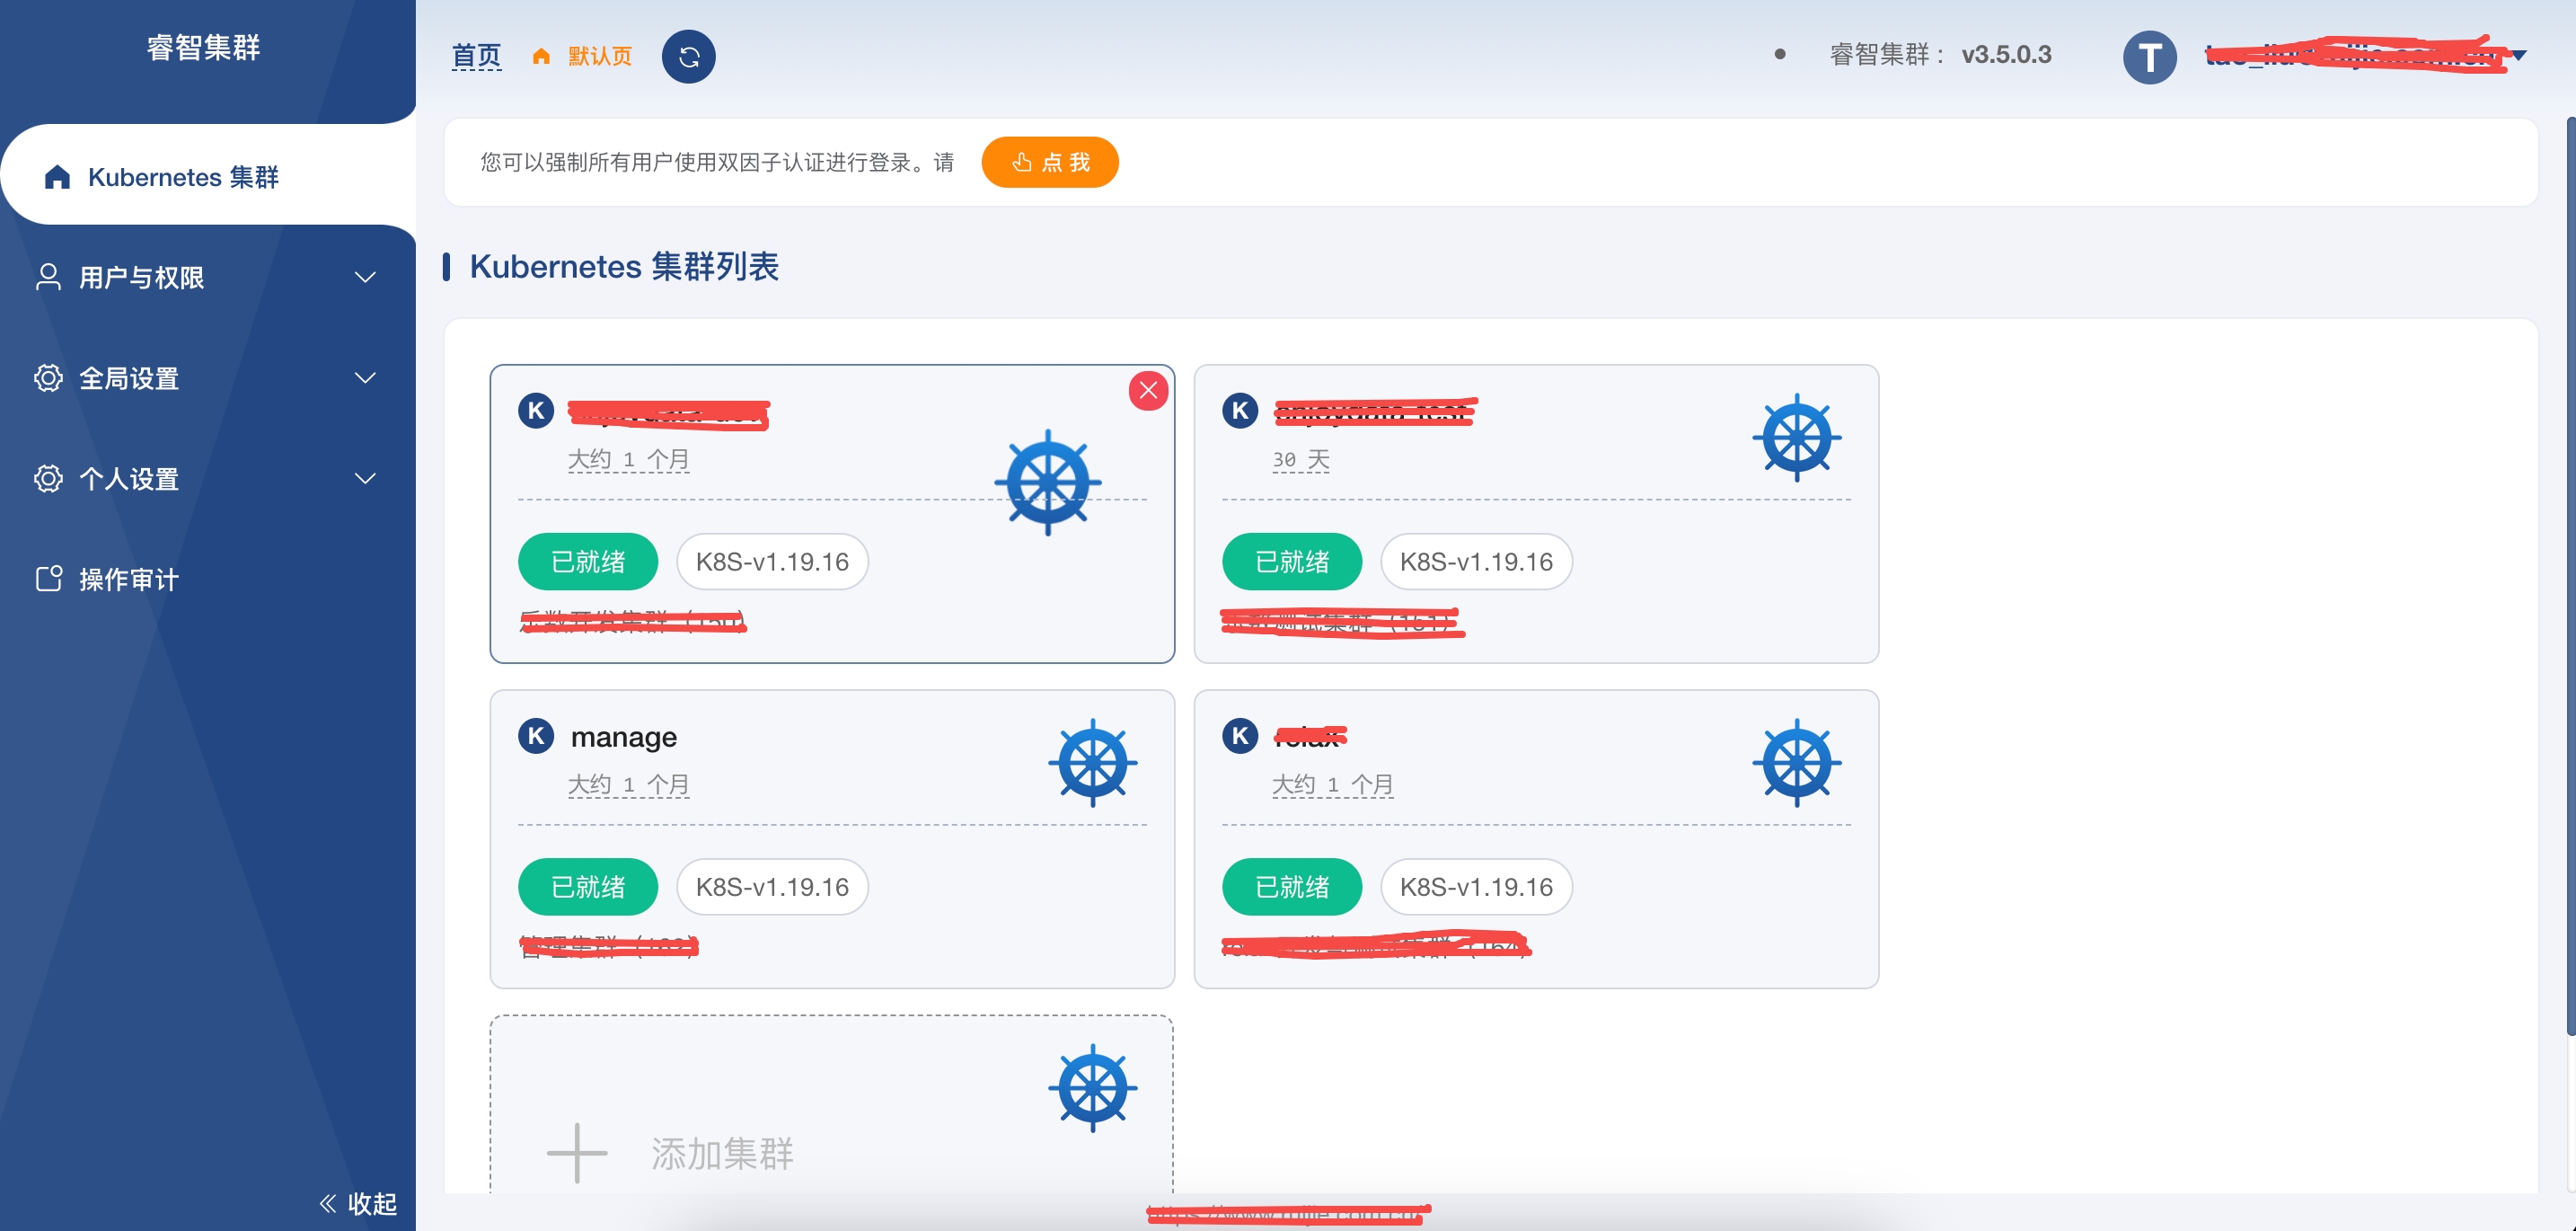Click the Kubernetes 集群列表 heading
Image resolution: width=2576 pixels, height=1231 pixels.
click(x=624, y=266)
